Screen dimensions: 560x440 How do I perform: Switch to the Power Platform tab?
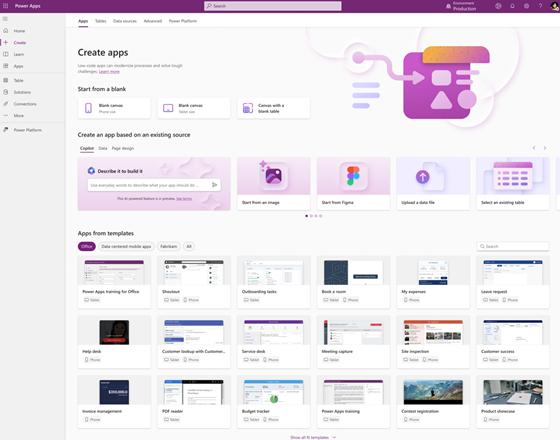[182, 21]
